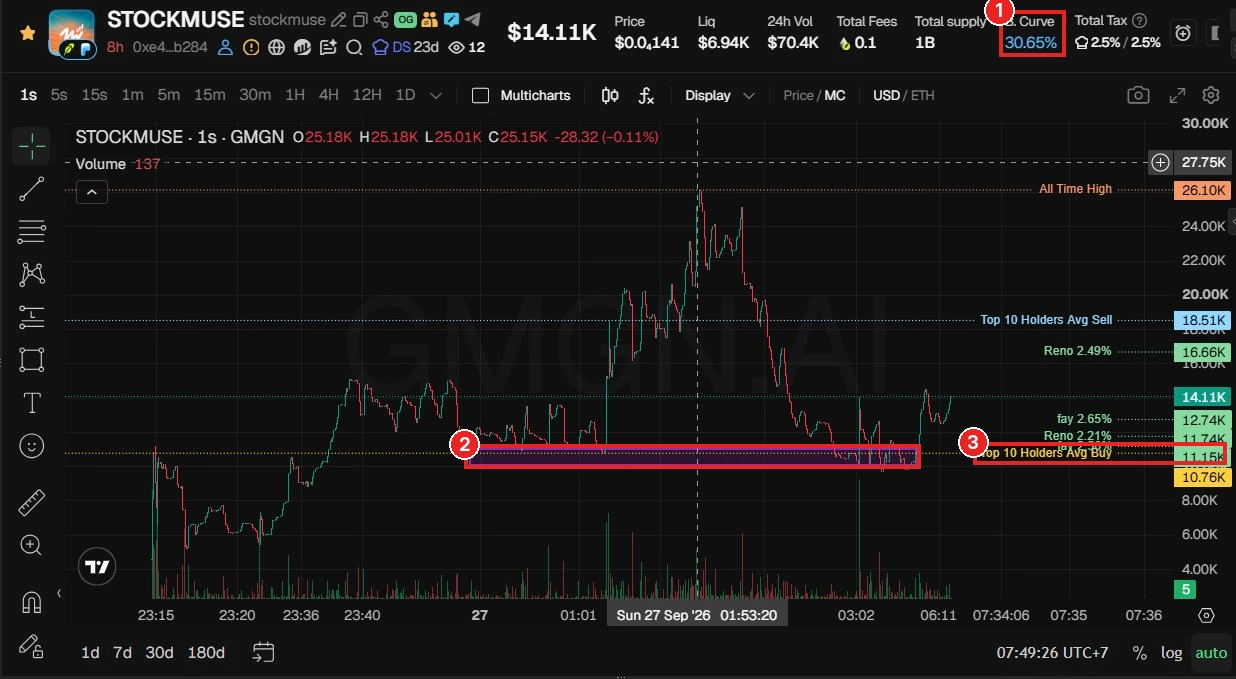
Task: Open the TradingView logo link
Action: 98,566
